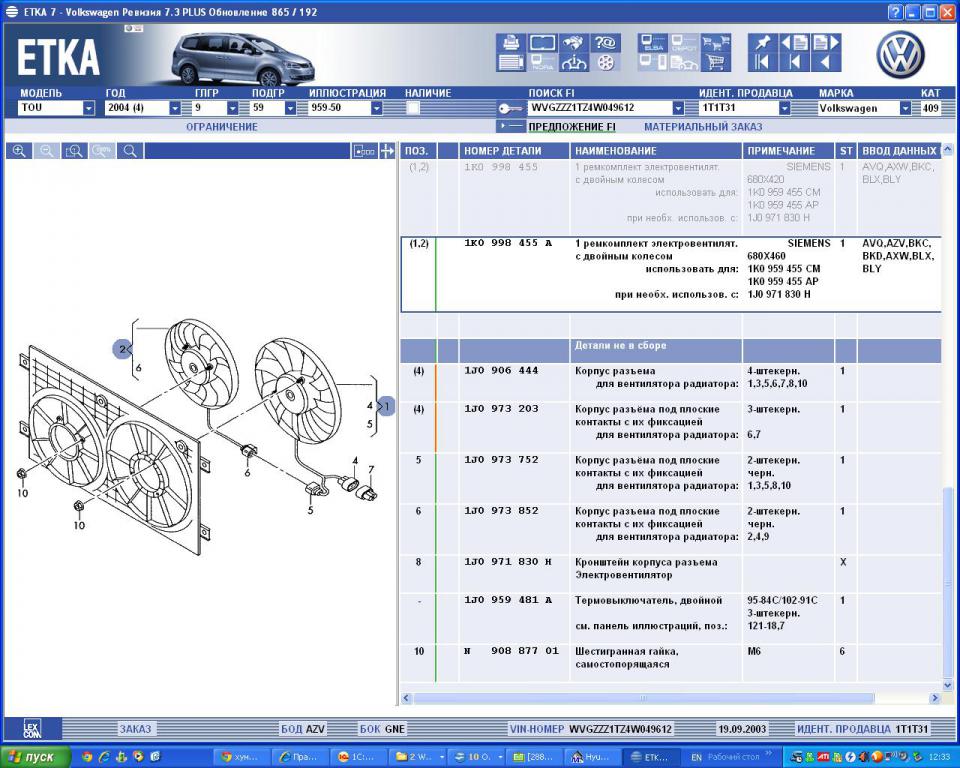960x768 pixels.
Task: Click the Volkswagen logo
Action: click(899, 55)
